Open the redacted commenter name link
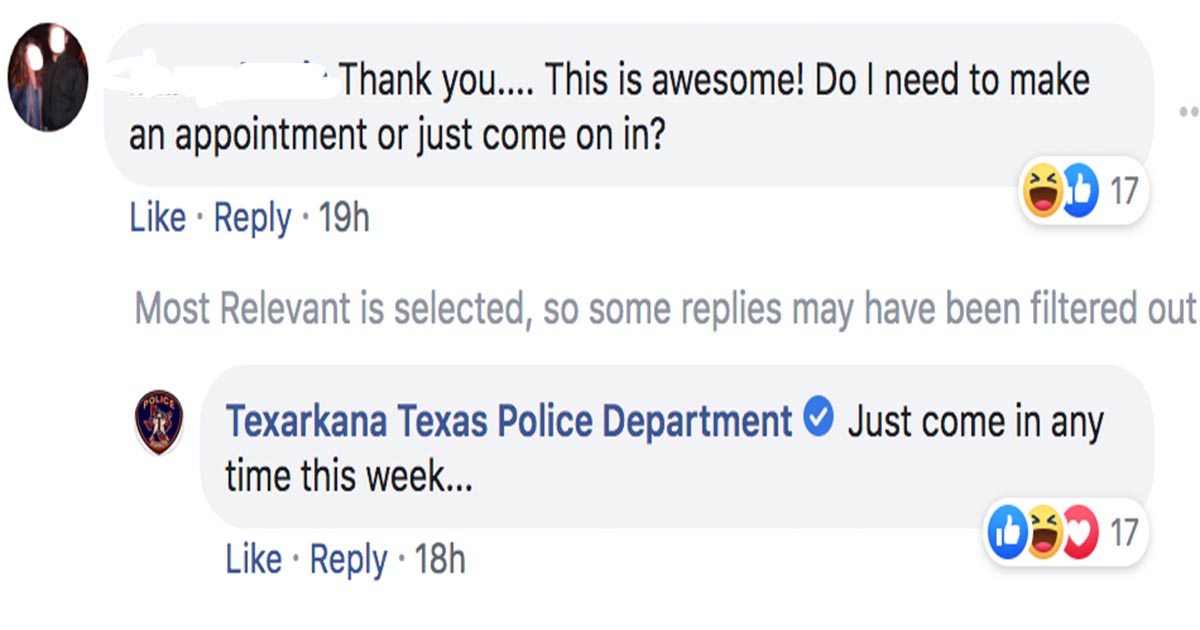 point(228,80)
